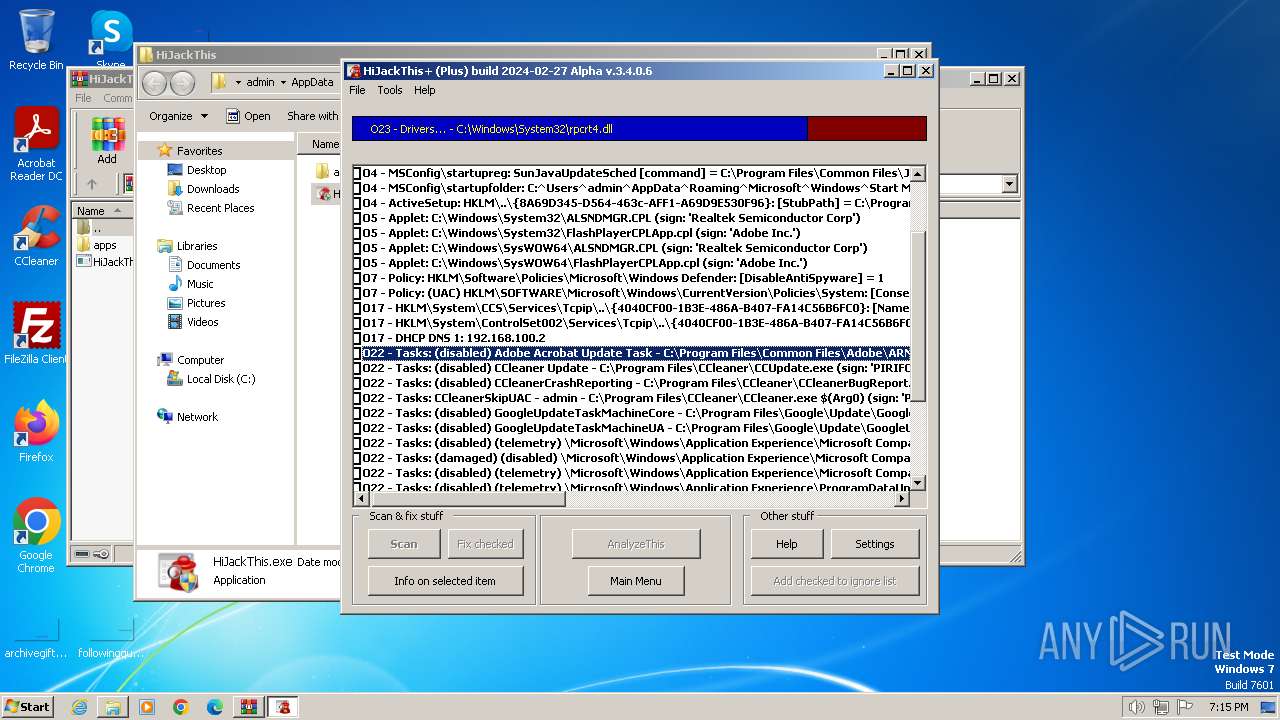Open FileZilla Client desktop icon

coord(36,333)
